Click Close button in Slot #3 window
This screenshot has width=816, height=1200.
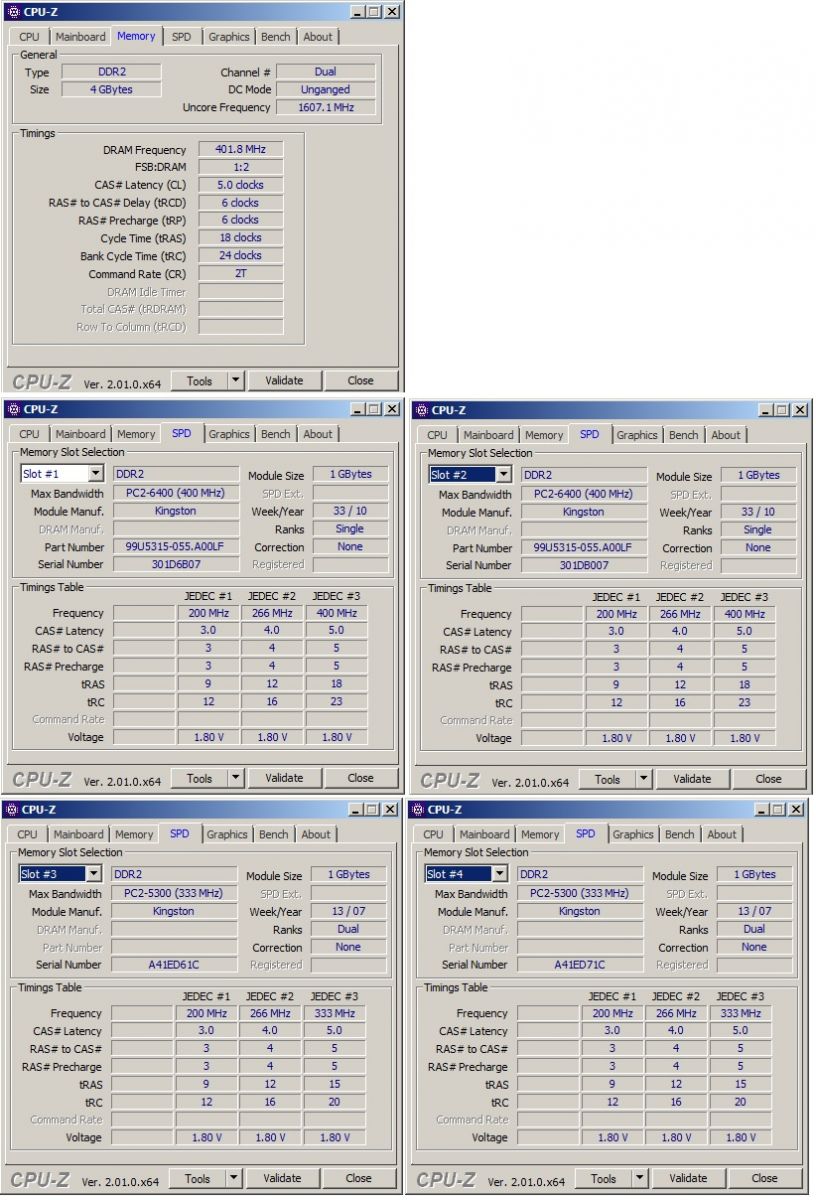[359, 1178]
